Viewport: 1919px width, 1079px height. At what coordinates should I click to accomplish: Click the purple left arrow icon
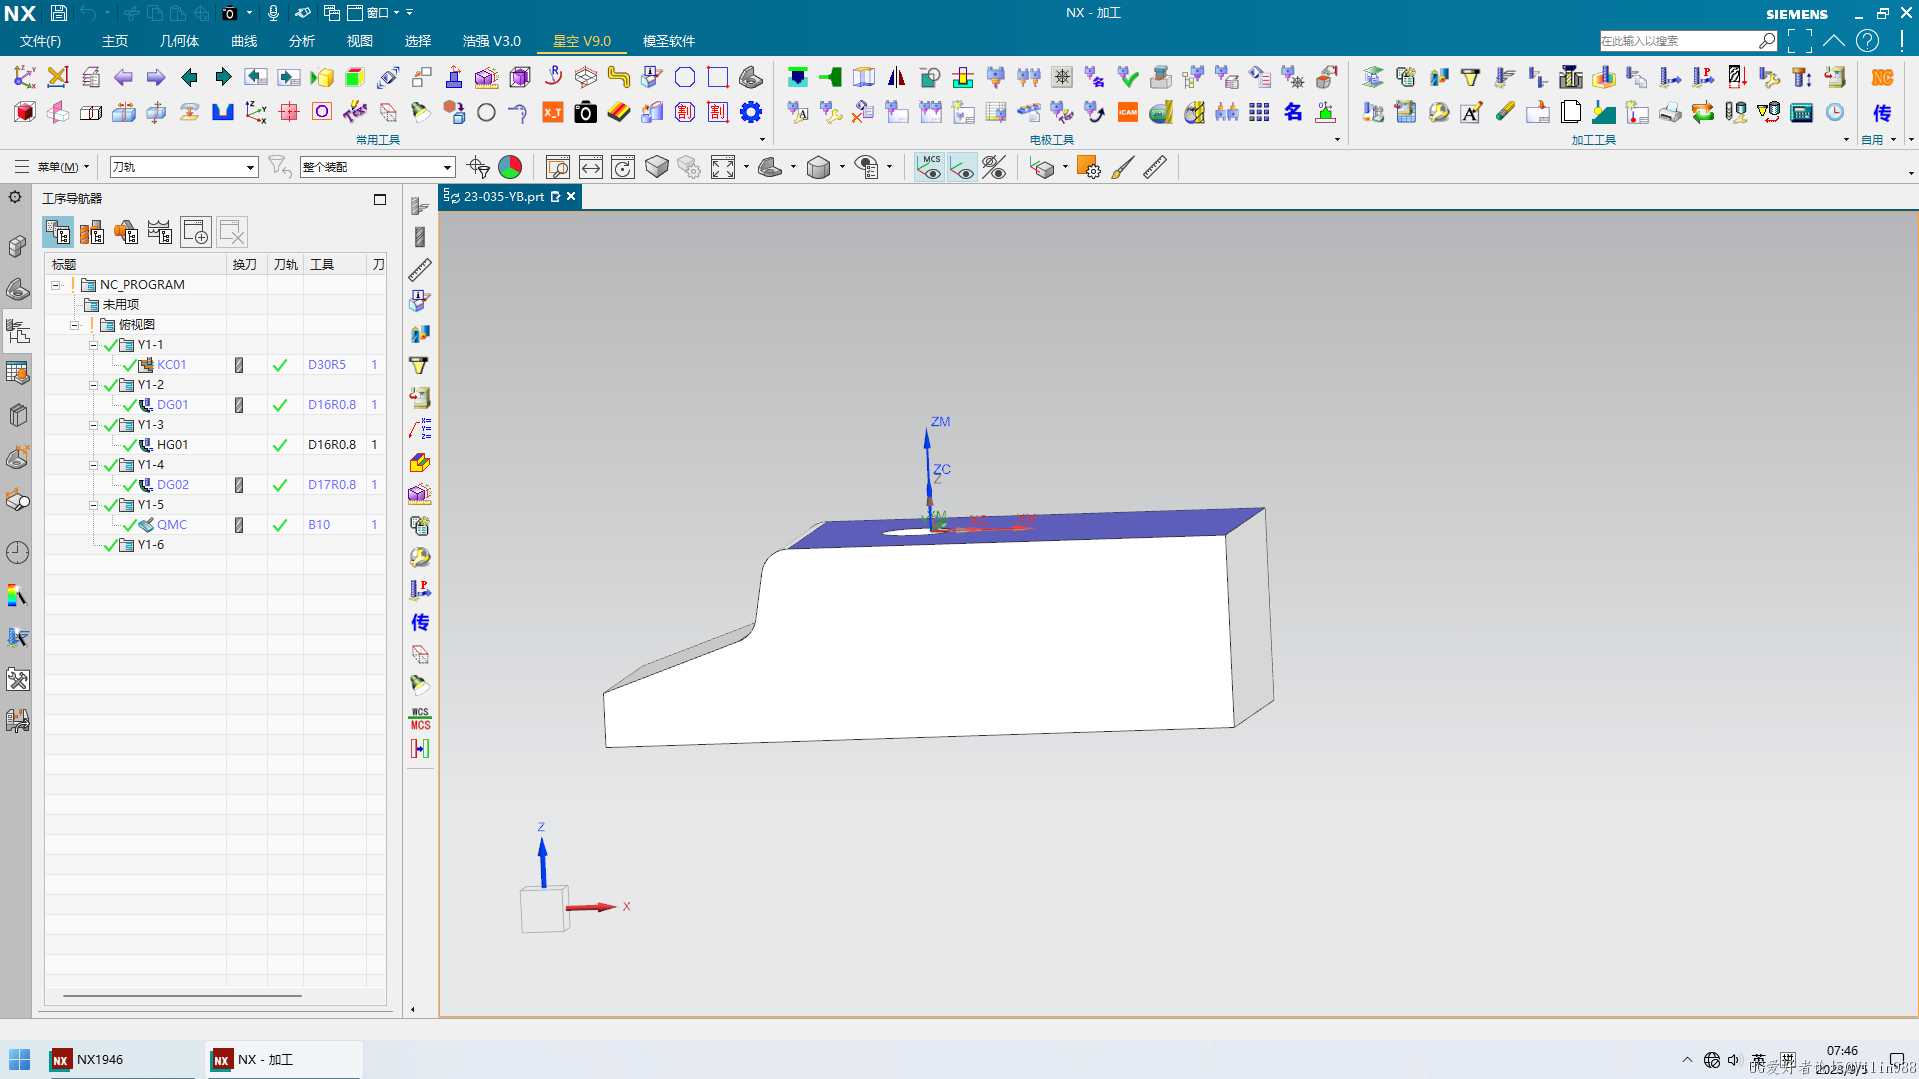click(x=123, y=78)
